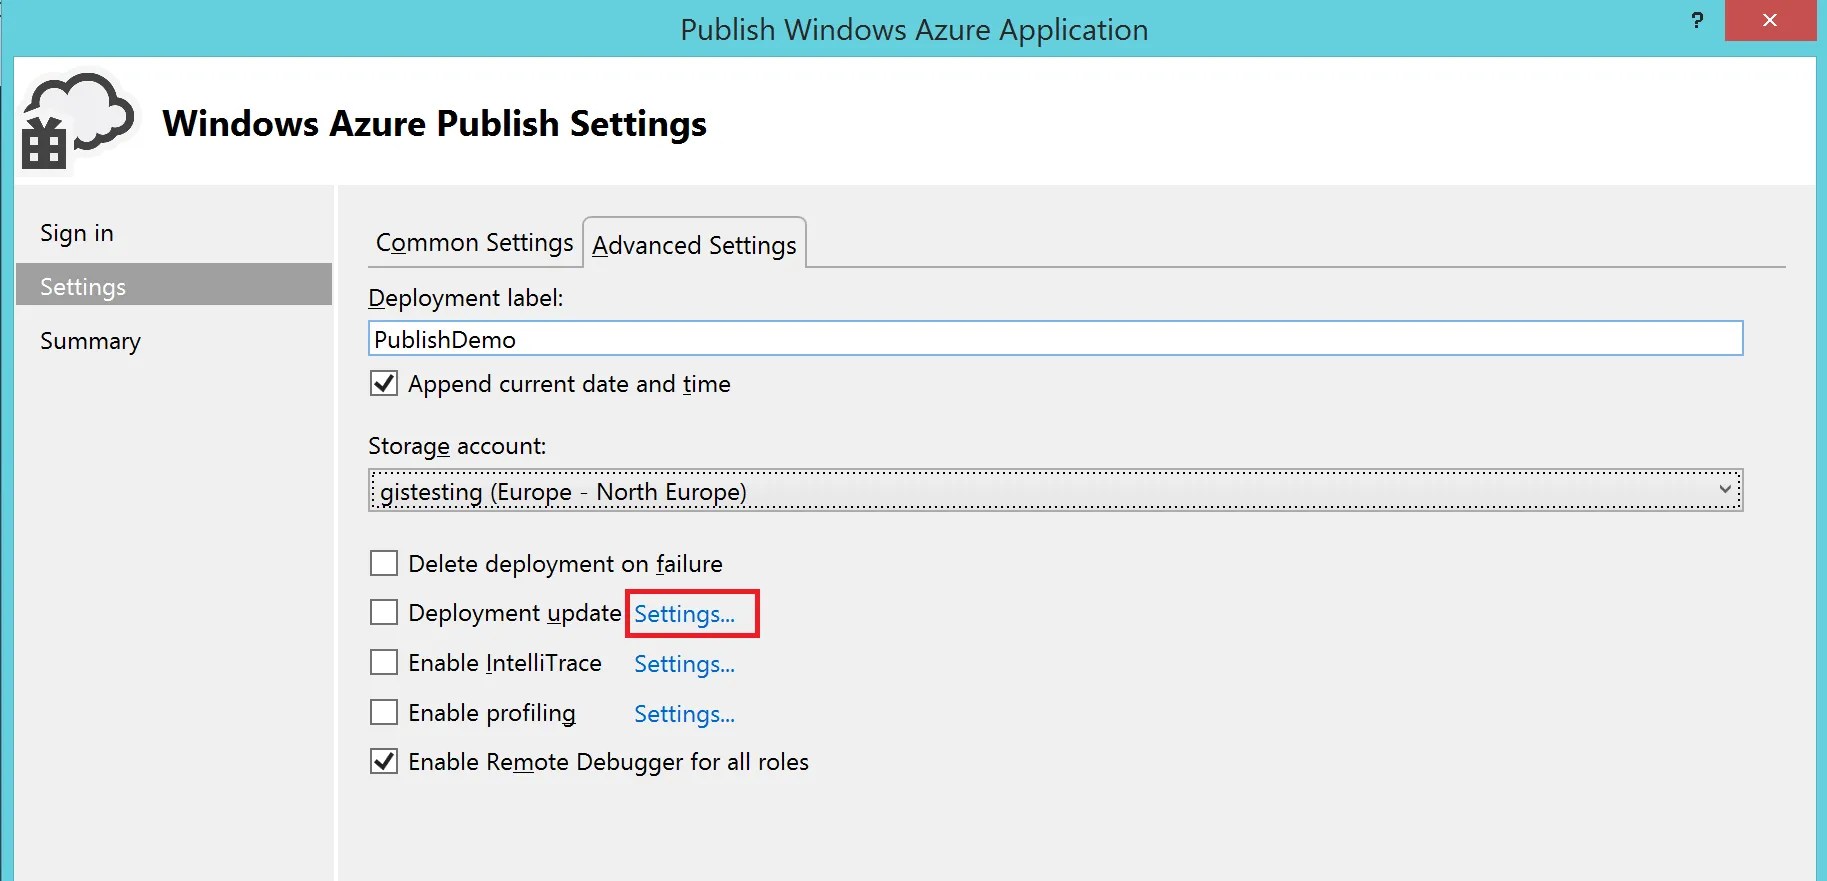Click the Windows Azure Publish Settings heading
Viewport: 1827px width, 881px height.
pos(435,124)
